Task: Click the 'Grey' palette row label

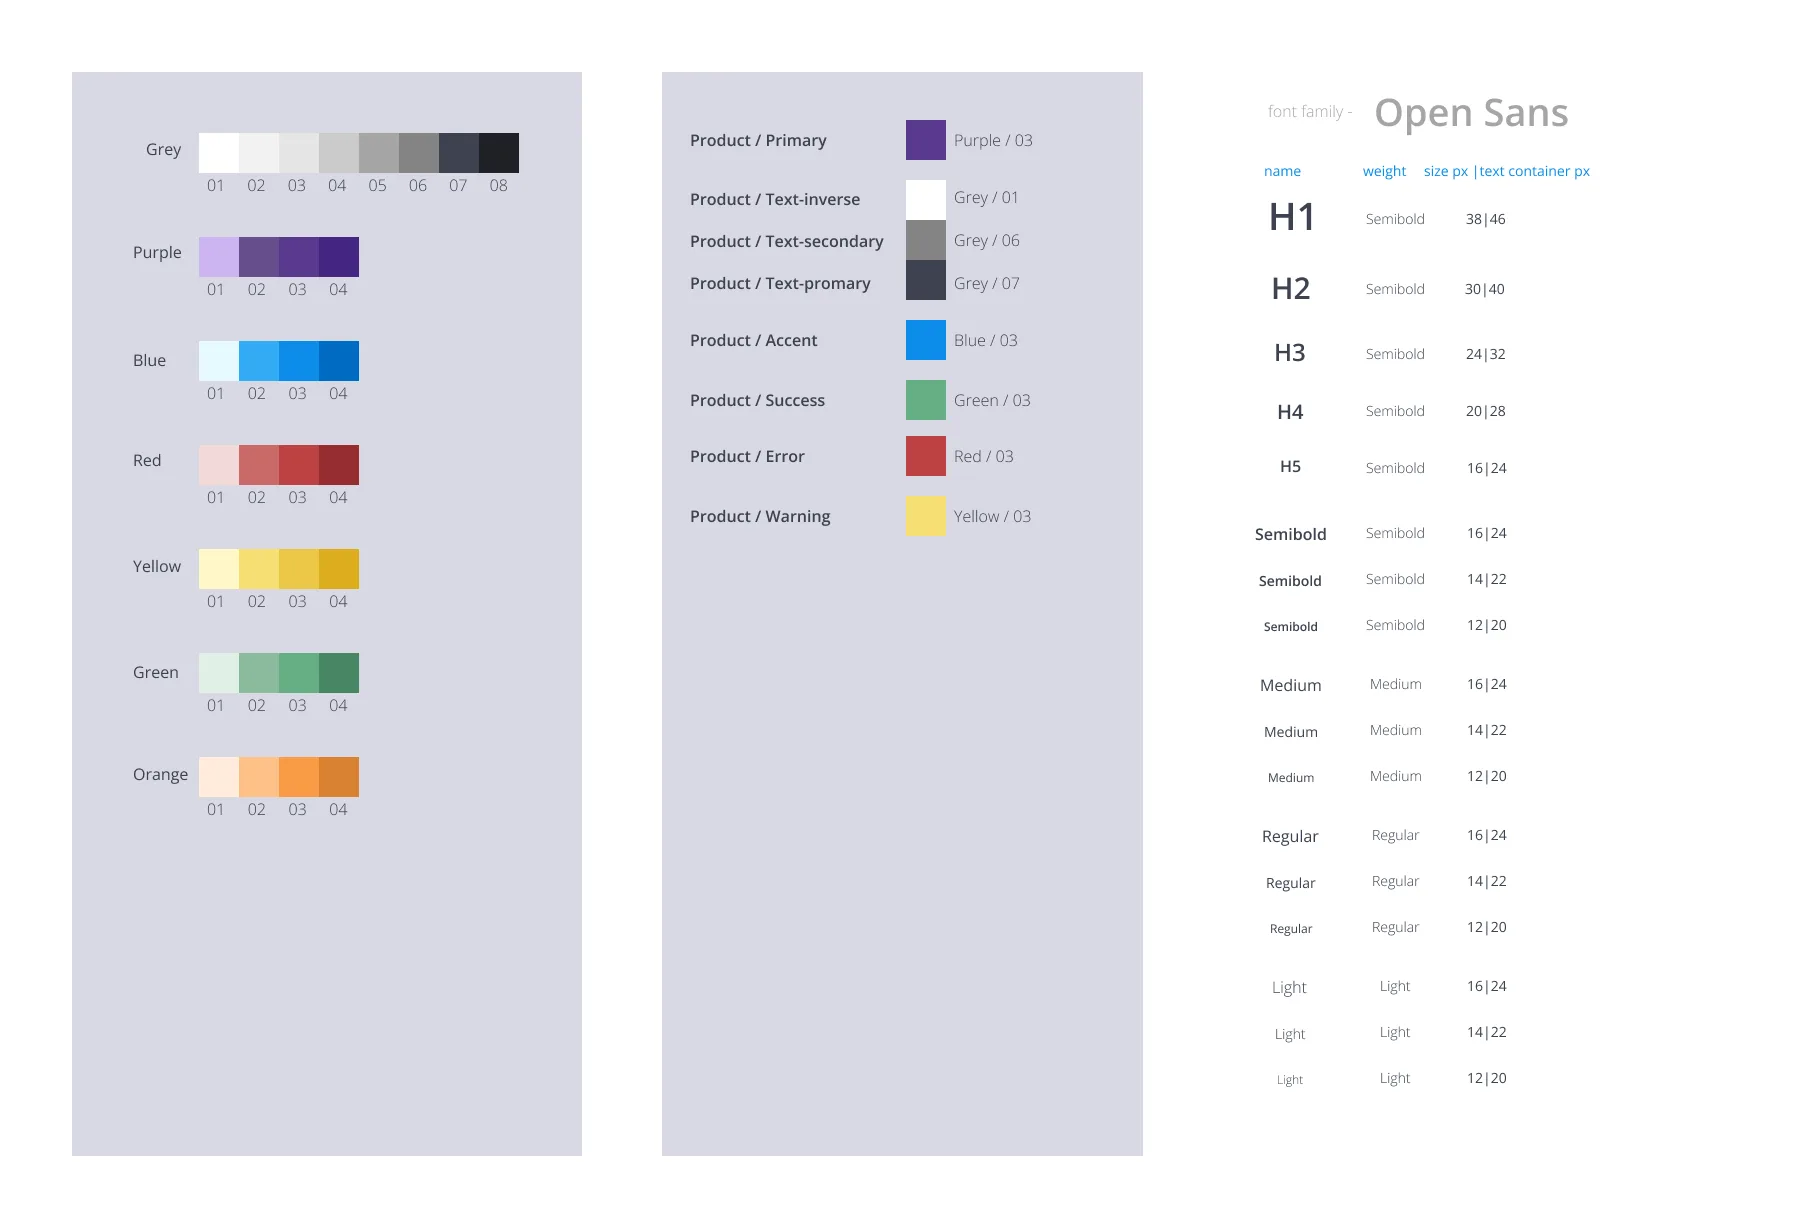Action: click(163, 150)
